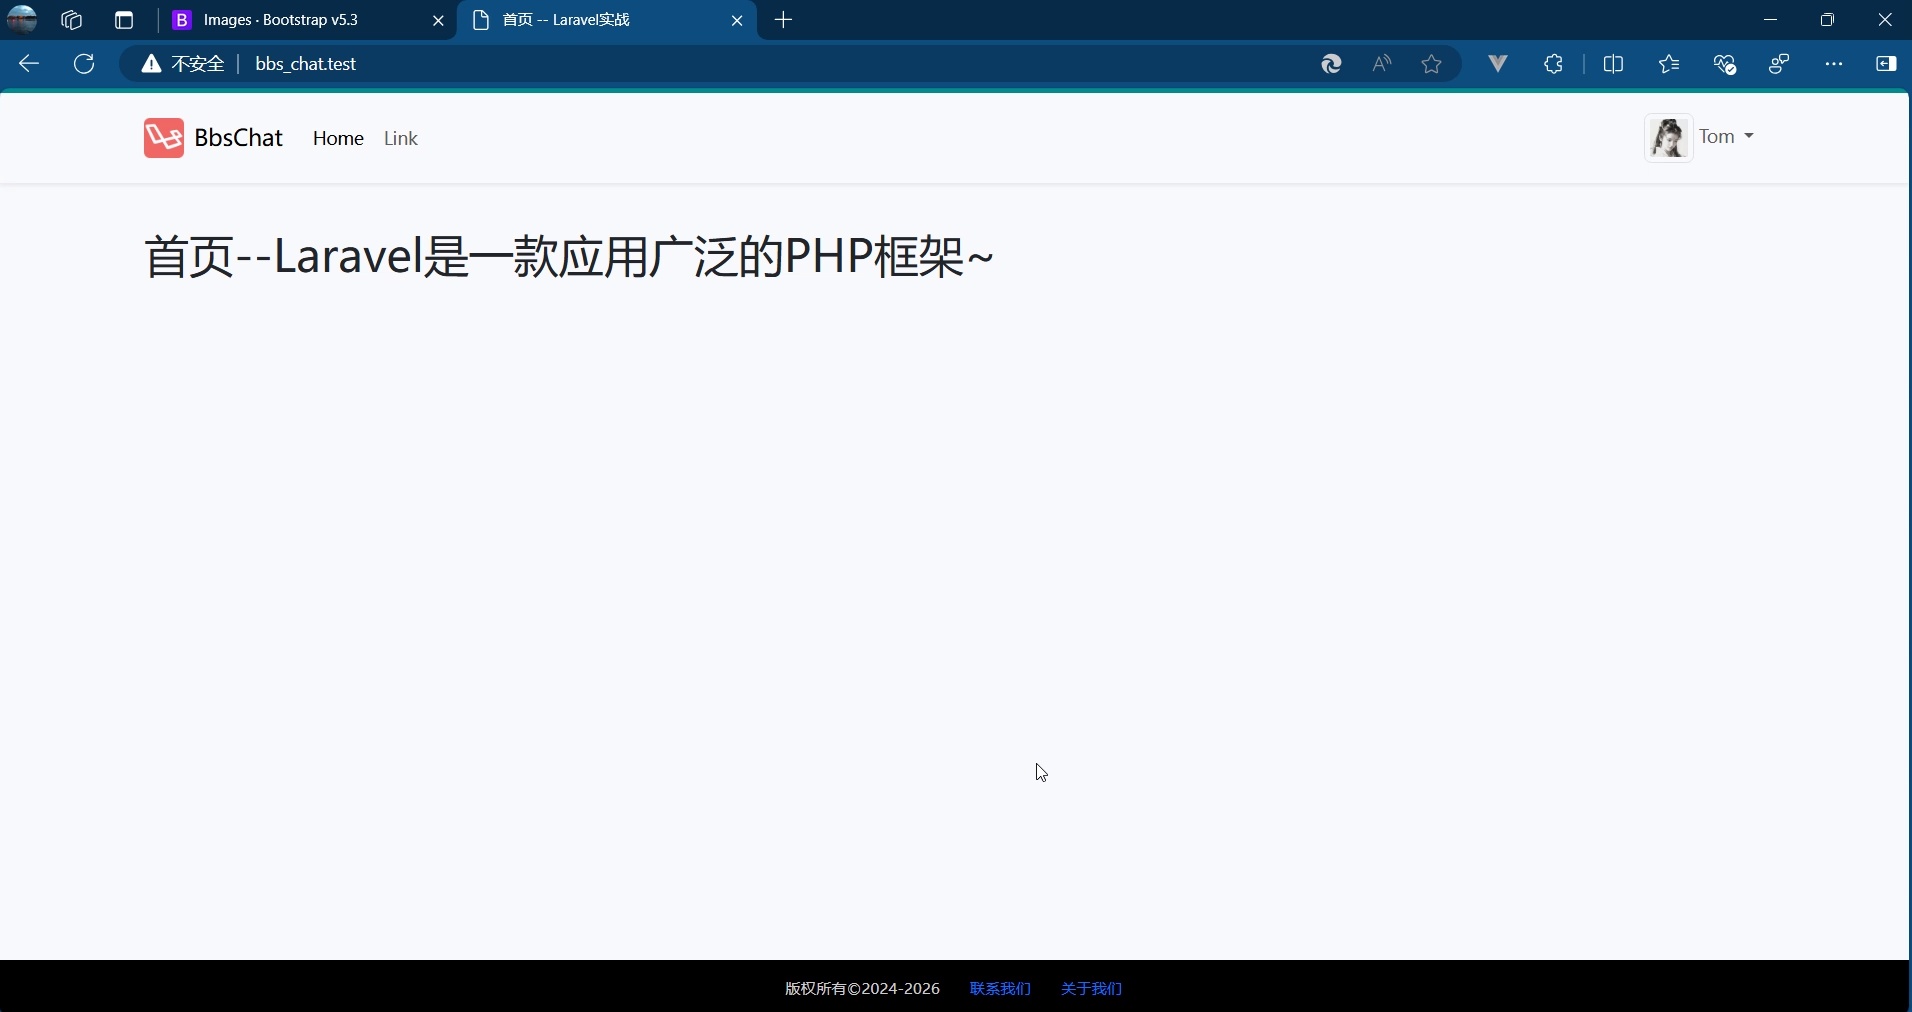Click the 联系我们 footer link

999,989
